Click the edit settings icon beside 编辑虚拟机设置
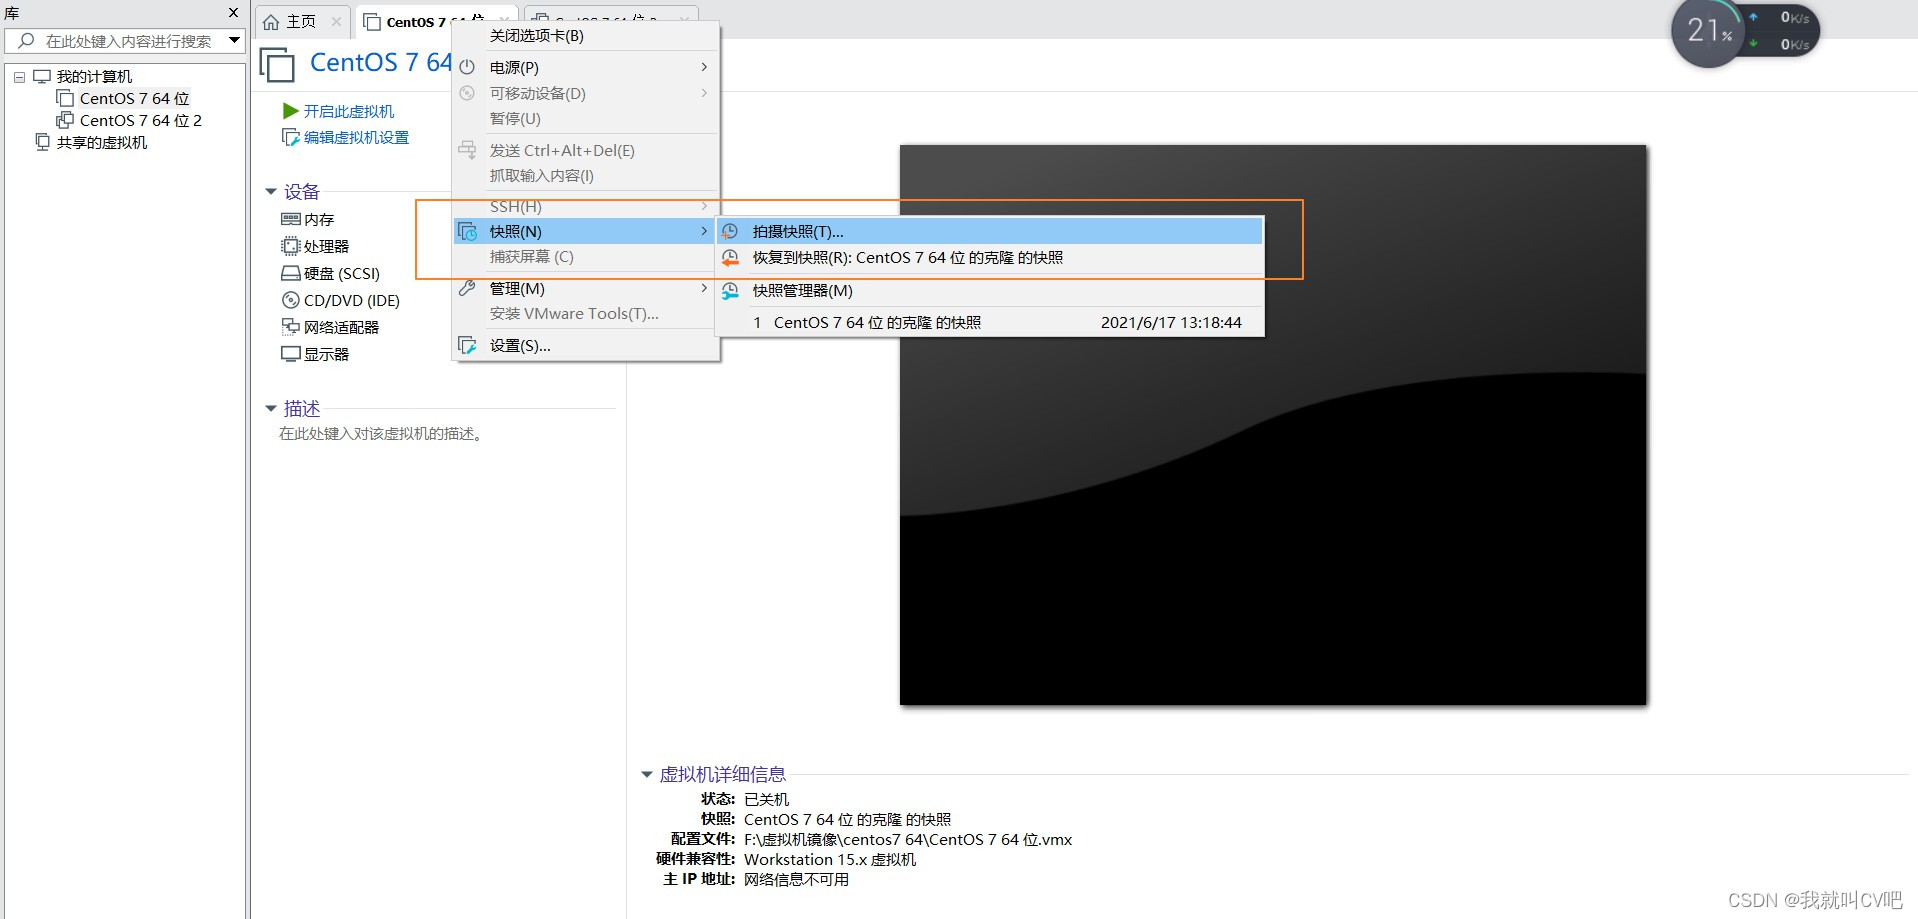 click(291, 137)
